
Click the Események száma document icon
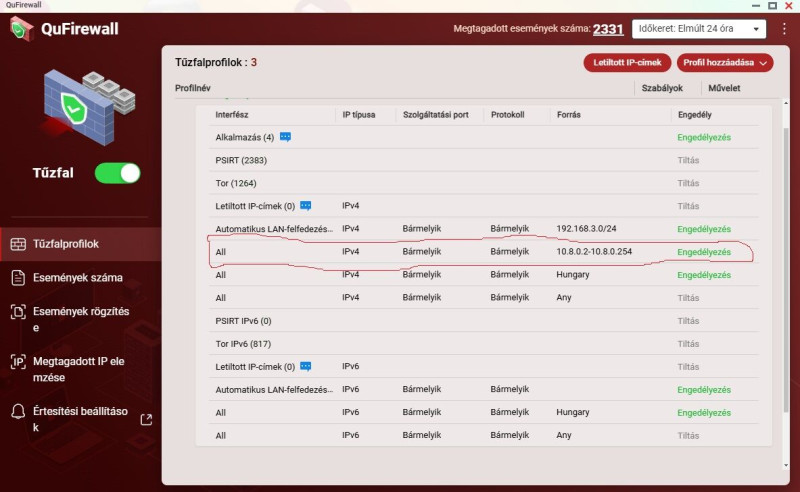coord(18,278)
